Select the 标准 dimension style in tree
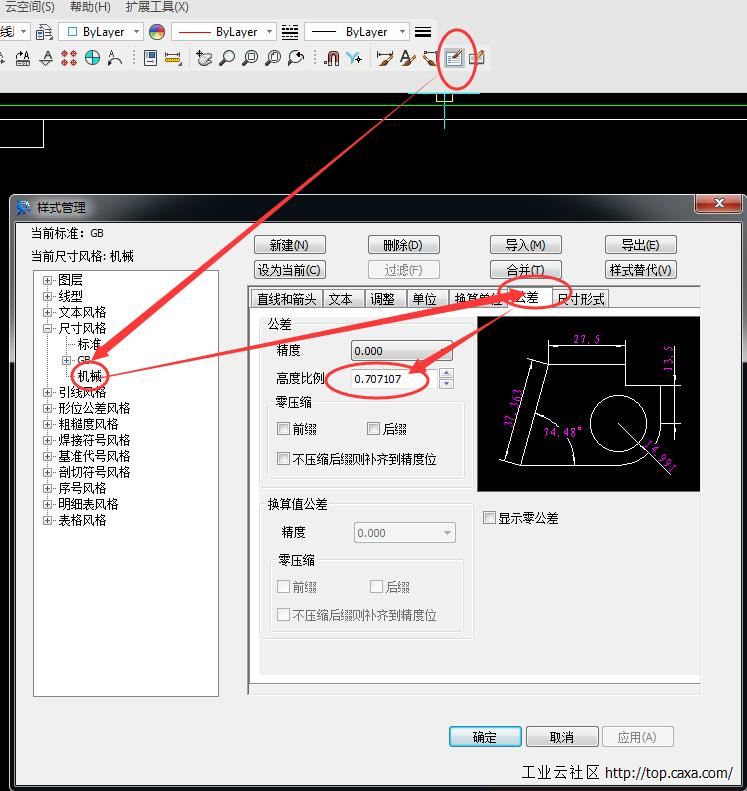Screen dimensions: 747x791 coord(89,345)
